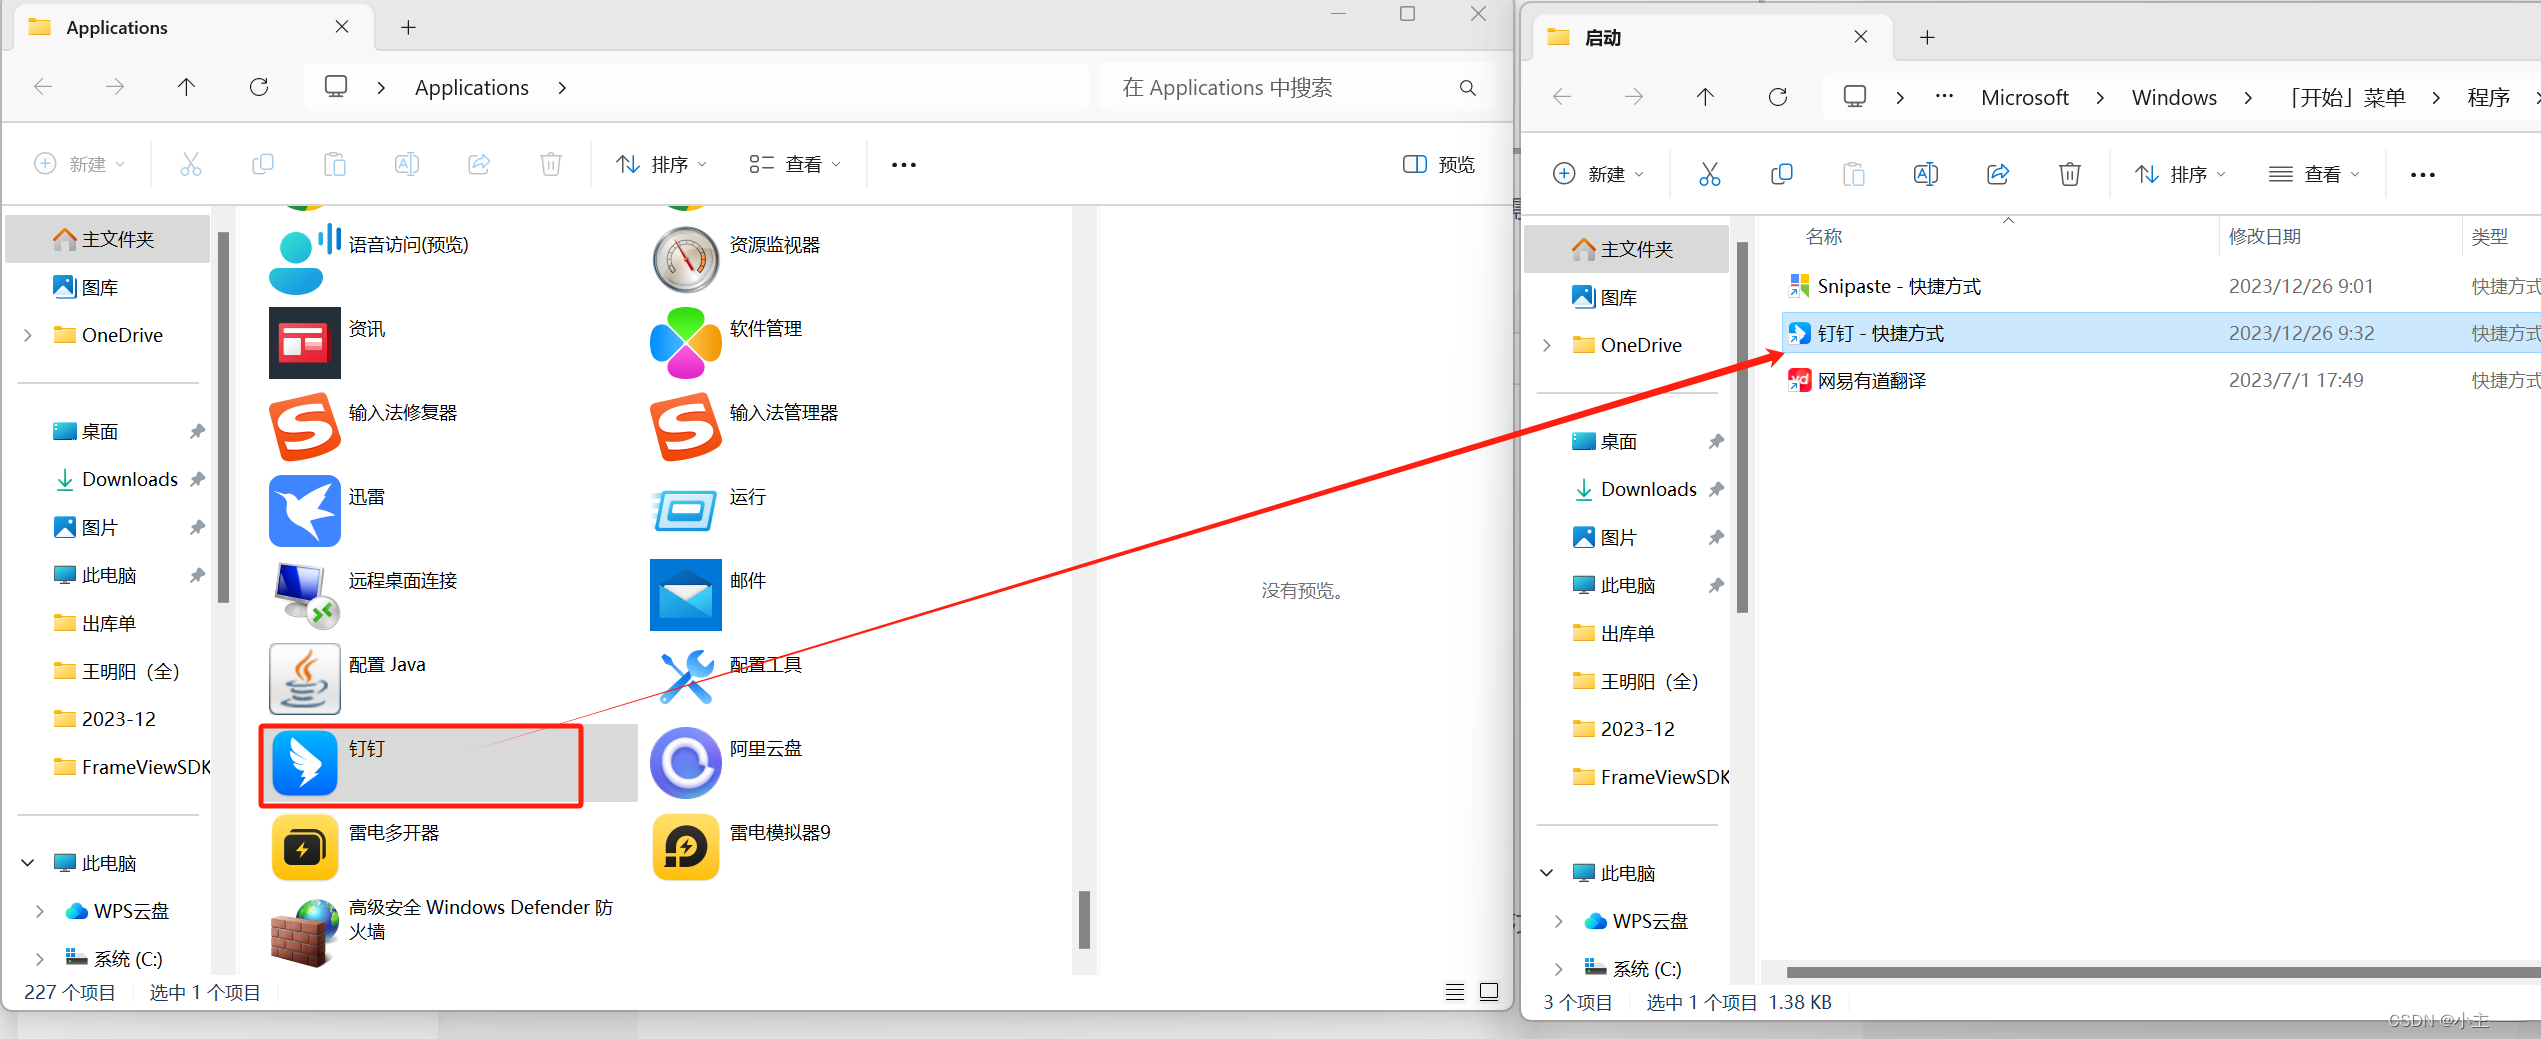Open more options menu in Applications toolbar
2541x1039 pixels.
tap(904, 164)
